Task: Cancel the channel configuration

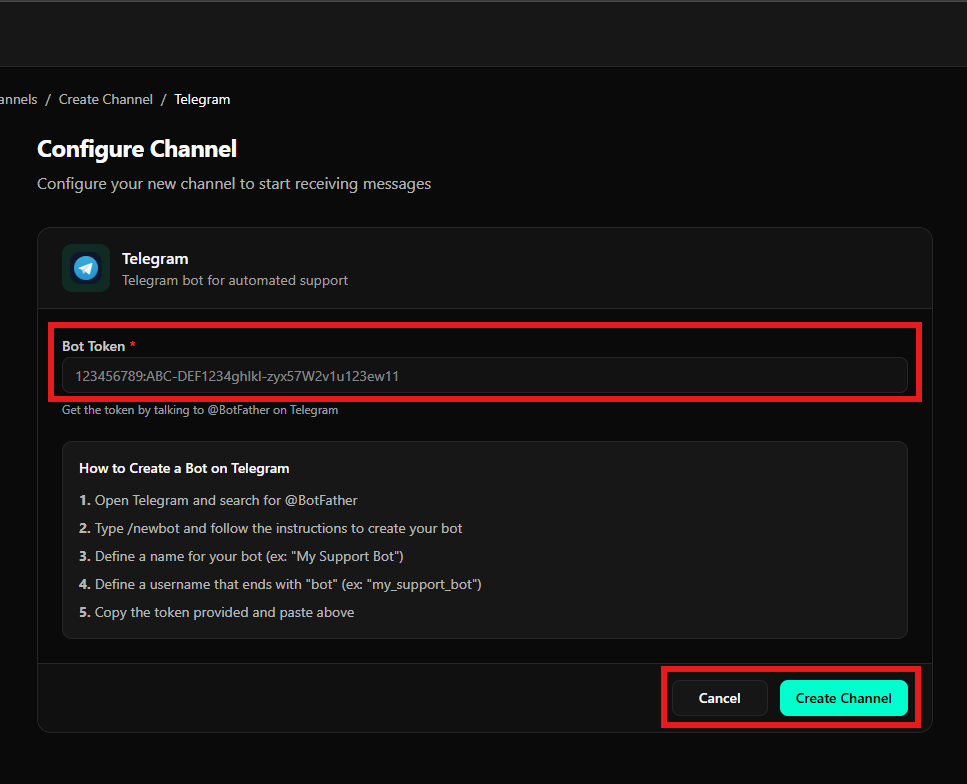Action: 719,698
